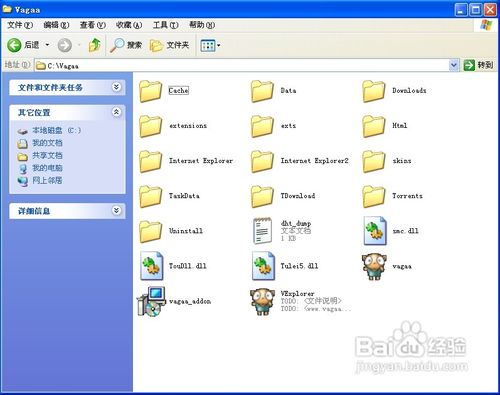Open 本地磁盘 (C:) link

tap(56, 130)
